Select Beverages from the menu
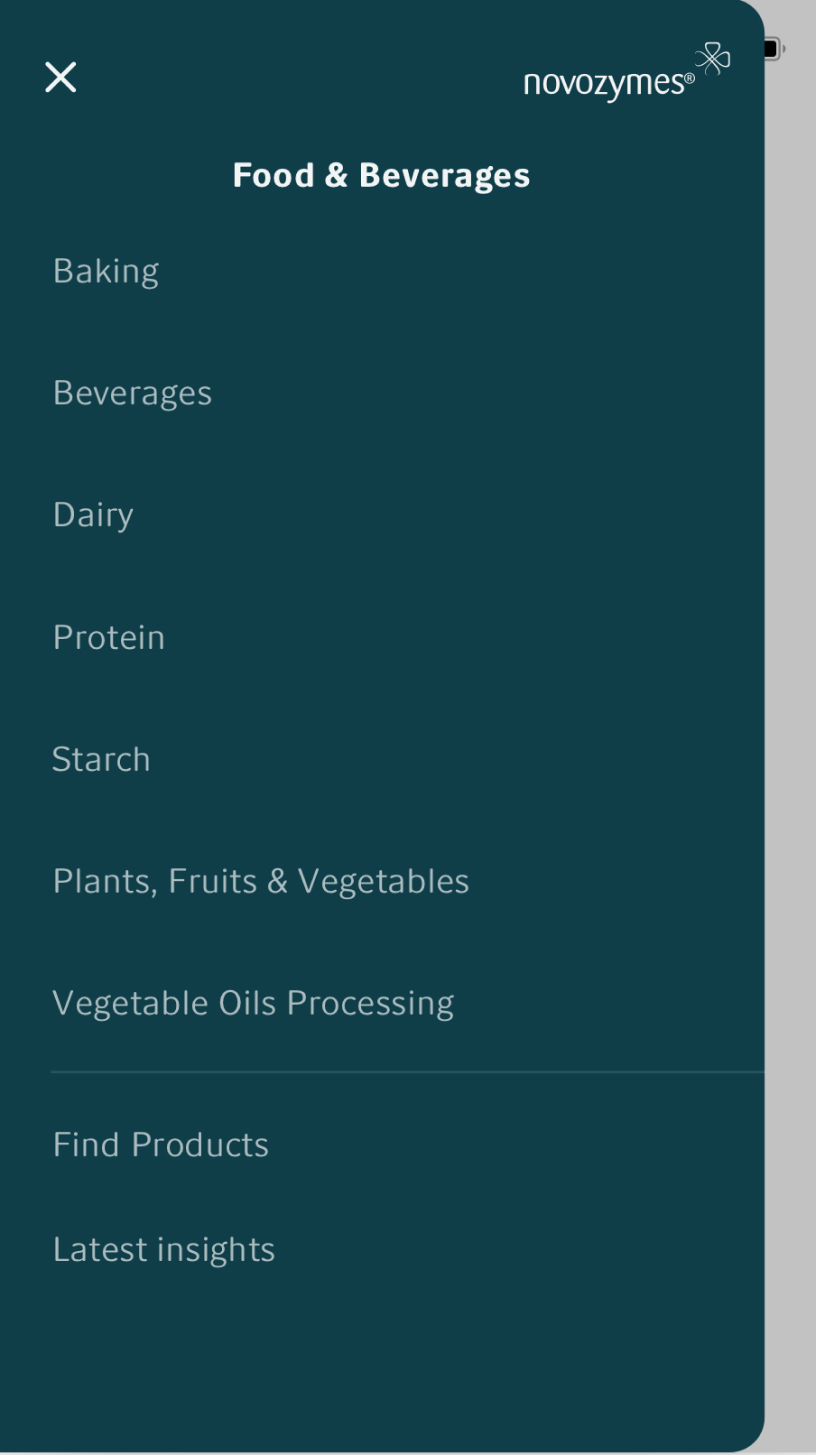The width and height of the screenshot is (816, 1455). [132, 393]
